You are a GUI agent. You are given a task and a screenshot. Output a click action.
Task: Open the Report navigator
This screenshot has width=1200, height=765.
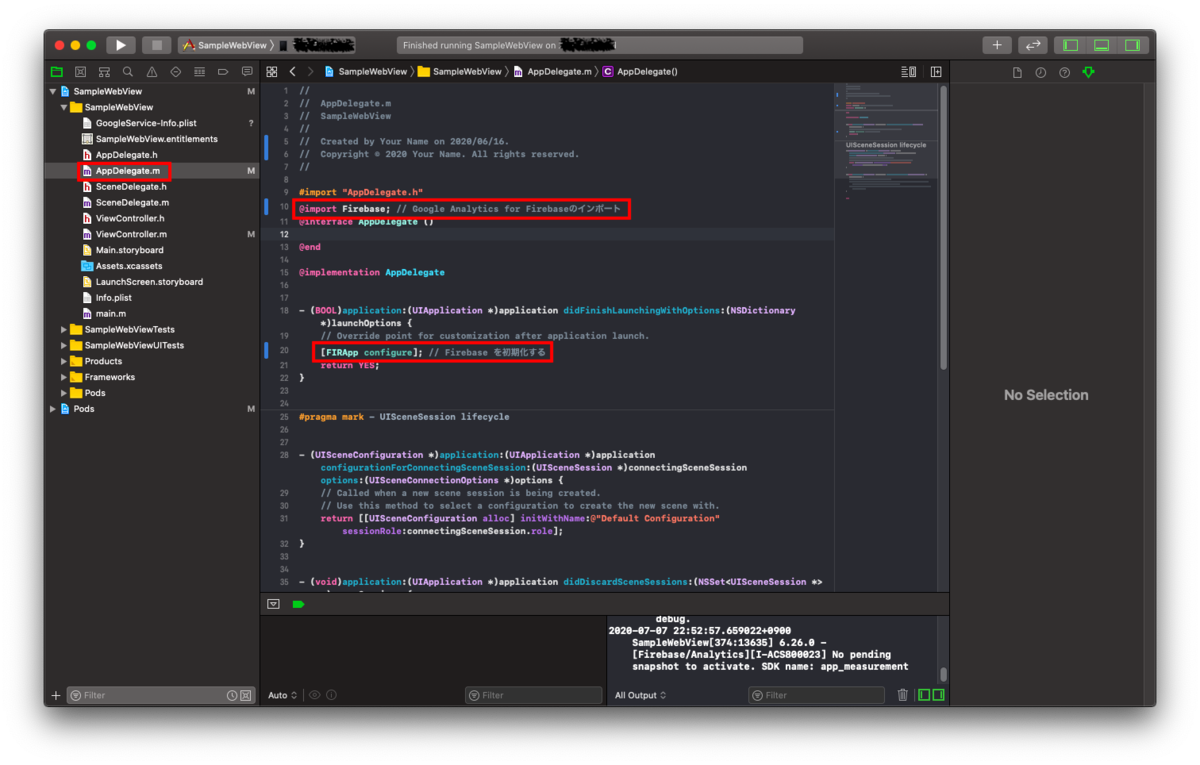coord(246,72)
